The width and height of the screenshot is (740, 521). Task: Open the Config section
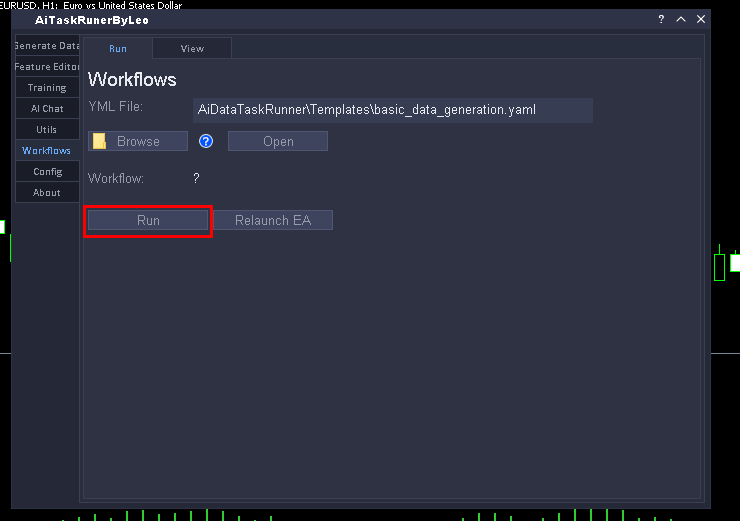click(47, 172)
